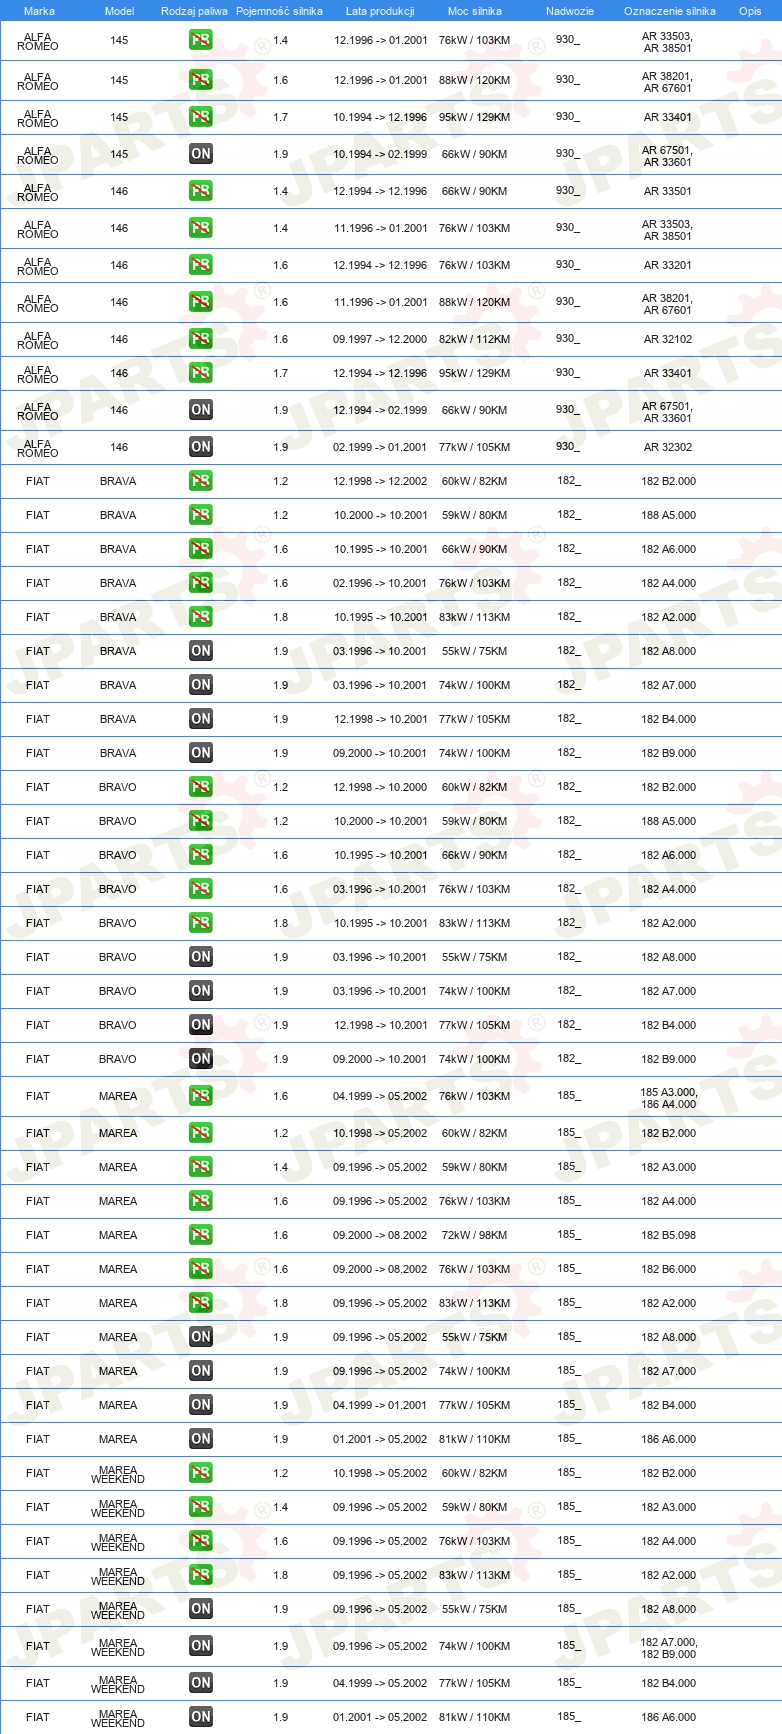Image resolution: width=782 pixels, height=1734 pixels.
Task: Click ON icon in Fiat Brava 182 B9.000 row
Action: pos(201,753)
